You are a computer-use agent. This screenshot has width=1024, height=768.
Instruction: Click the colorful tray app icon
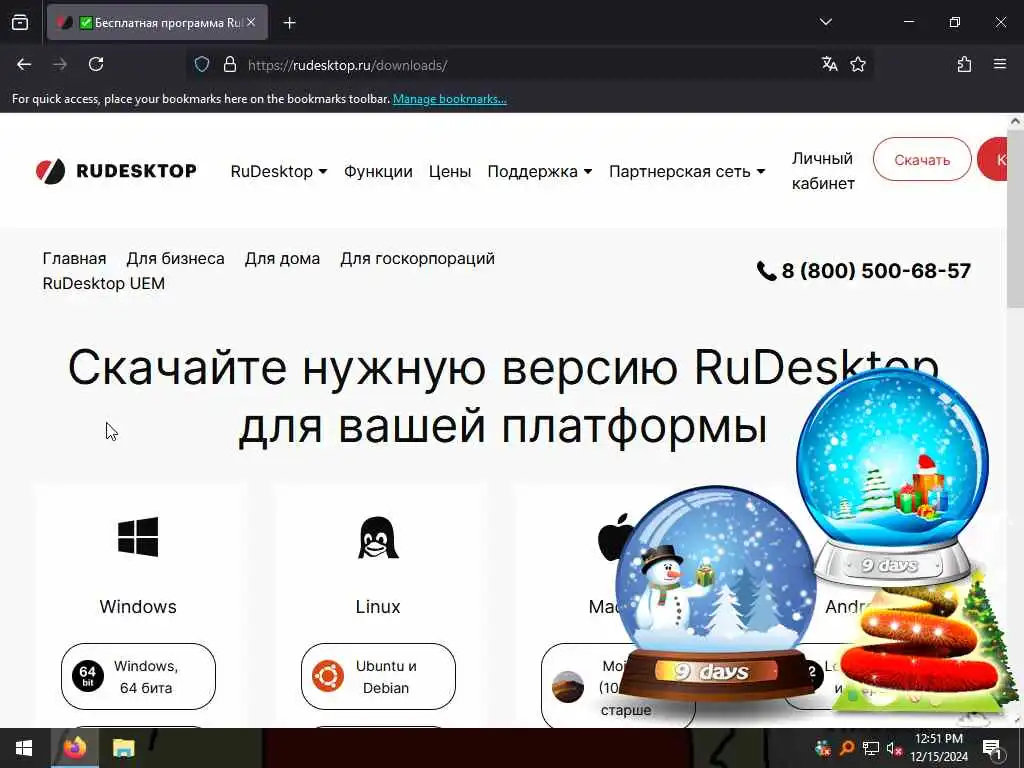[823, 748]
